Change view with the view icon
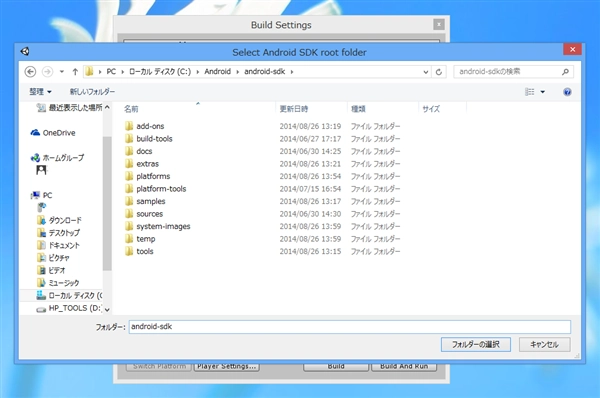Image resolution: width=600 pixels, height=398 pixels. point(530,92)
